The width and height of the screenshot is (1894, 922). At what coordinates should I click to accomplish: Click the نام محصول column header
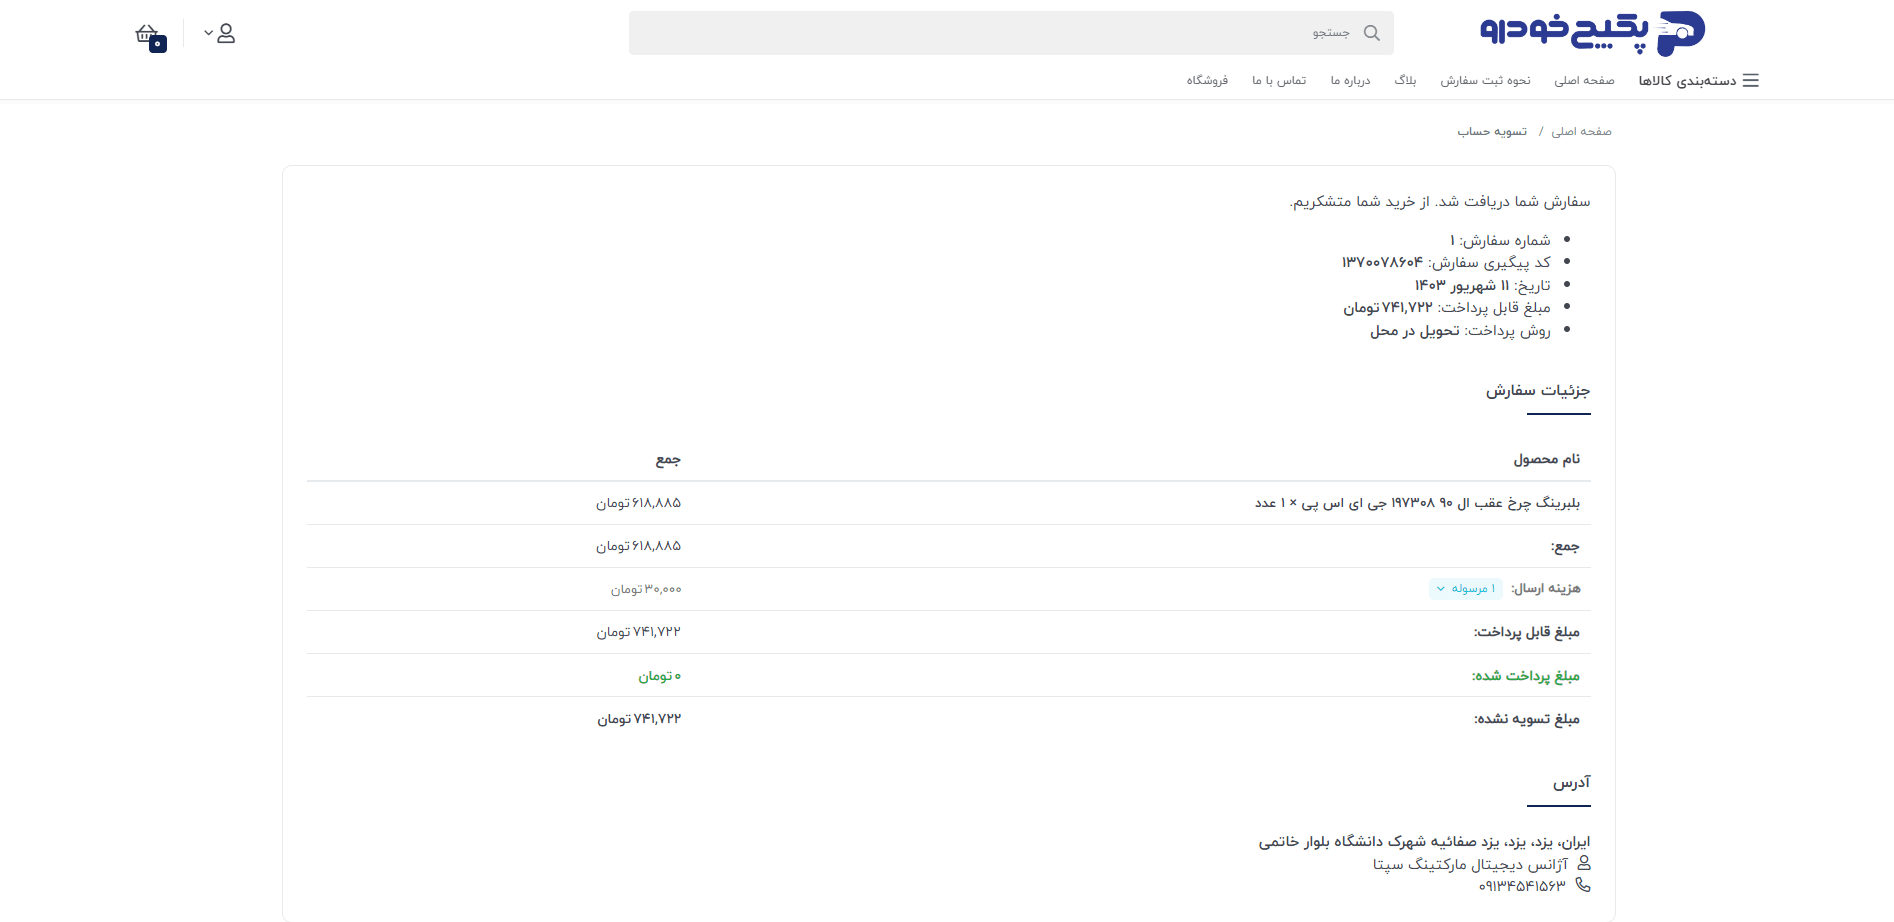pyautogui.click(x=1547, y=459)
